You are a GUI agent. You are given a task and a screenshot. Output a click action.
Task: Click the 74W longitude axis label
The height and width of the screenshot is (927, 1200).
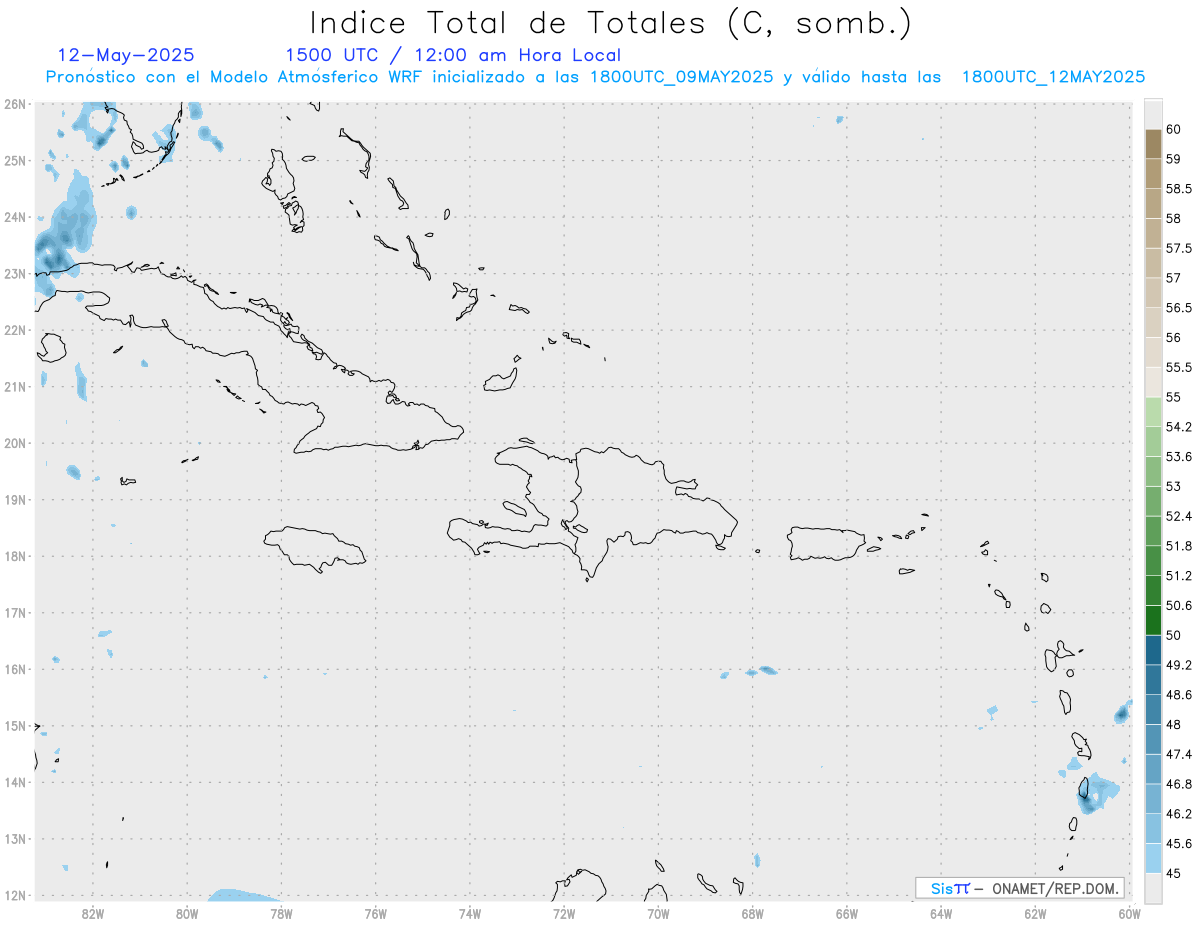[470, 913]
